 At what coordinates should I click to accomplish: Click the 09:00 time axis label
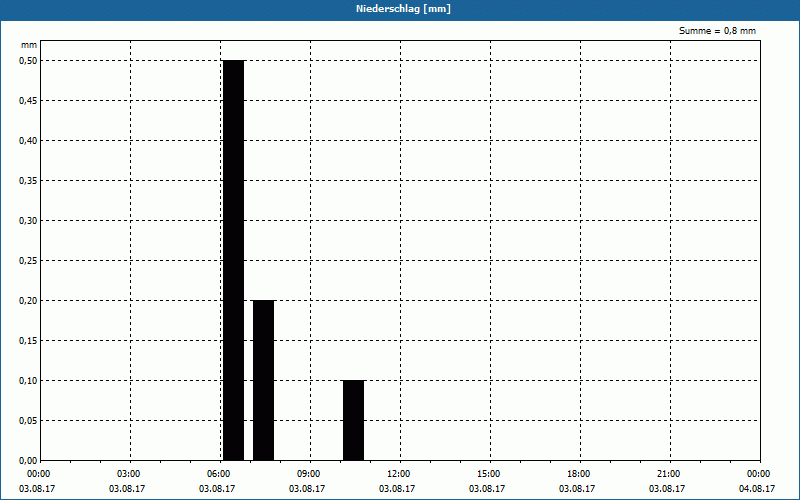pos(309,474)
